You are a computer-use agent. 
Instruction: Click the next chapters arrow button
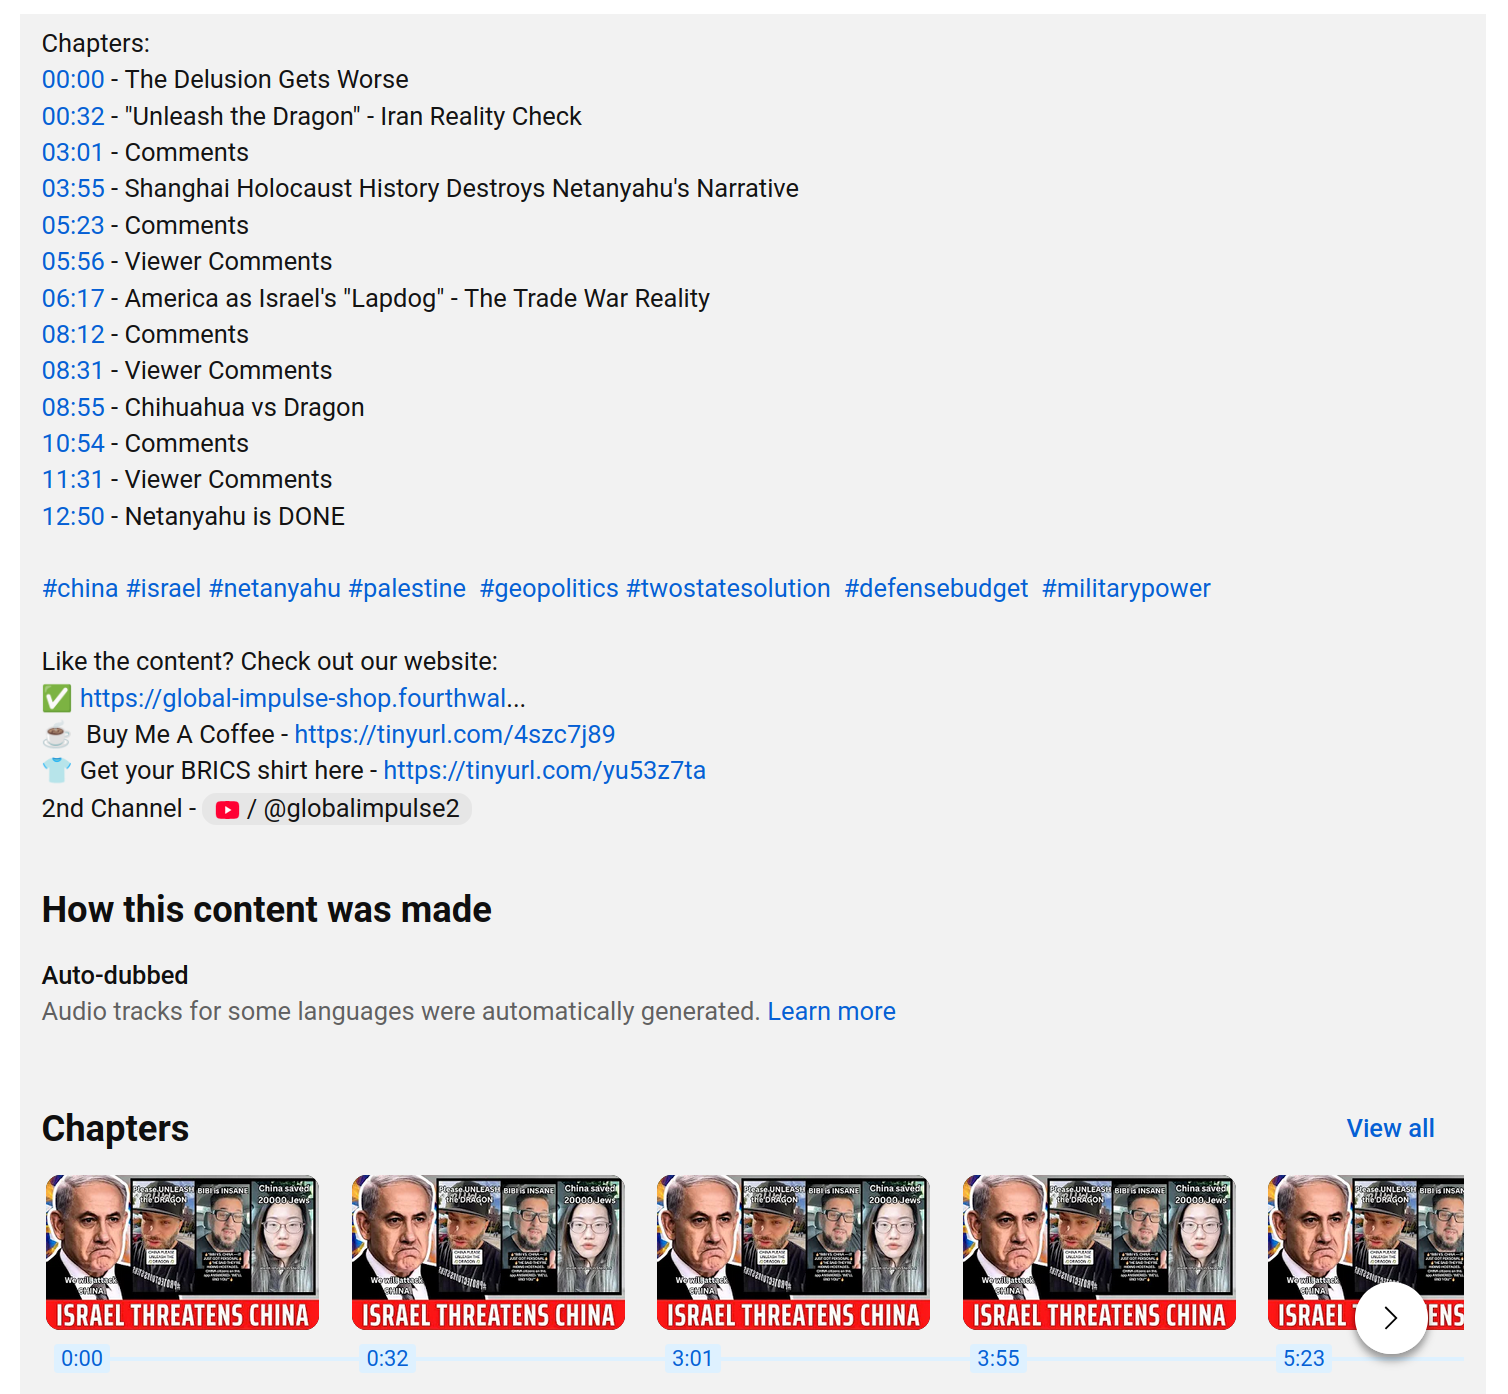(1390, 1318)
